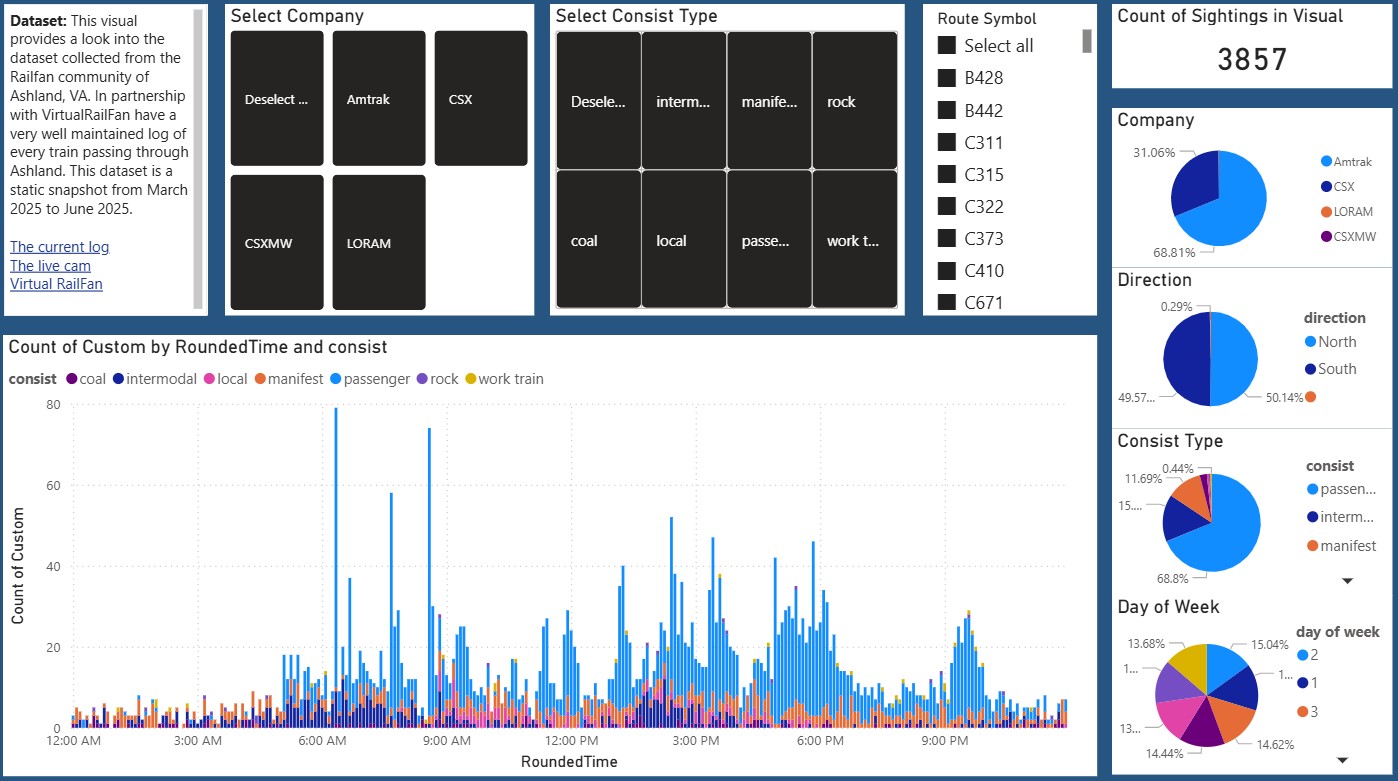Screen dimensions: 1398x781
Task: Click the Count of Sightings card value
Action: click(1251, 60)
